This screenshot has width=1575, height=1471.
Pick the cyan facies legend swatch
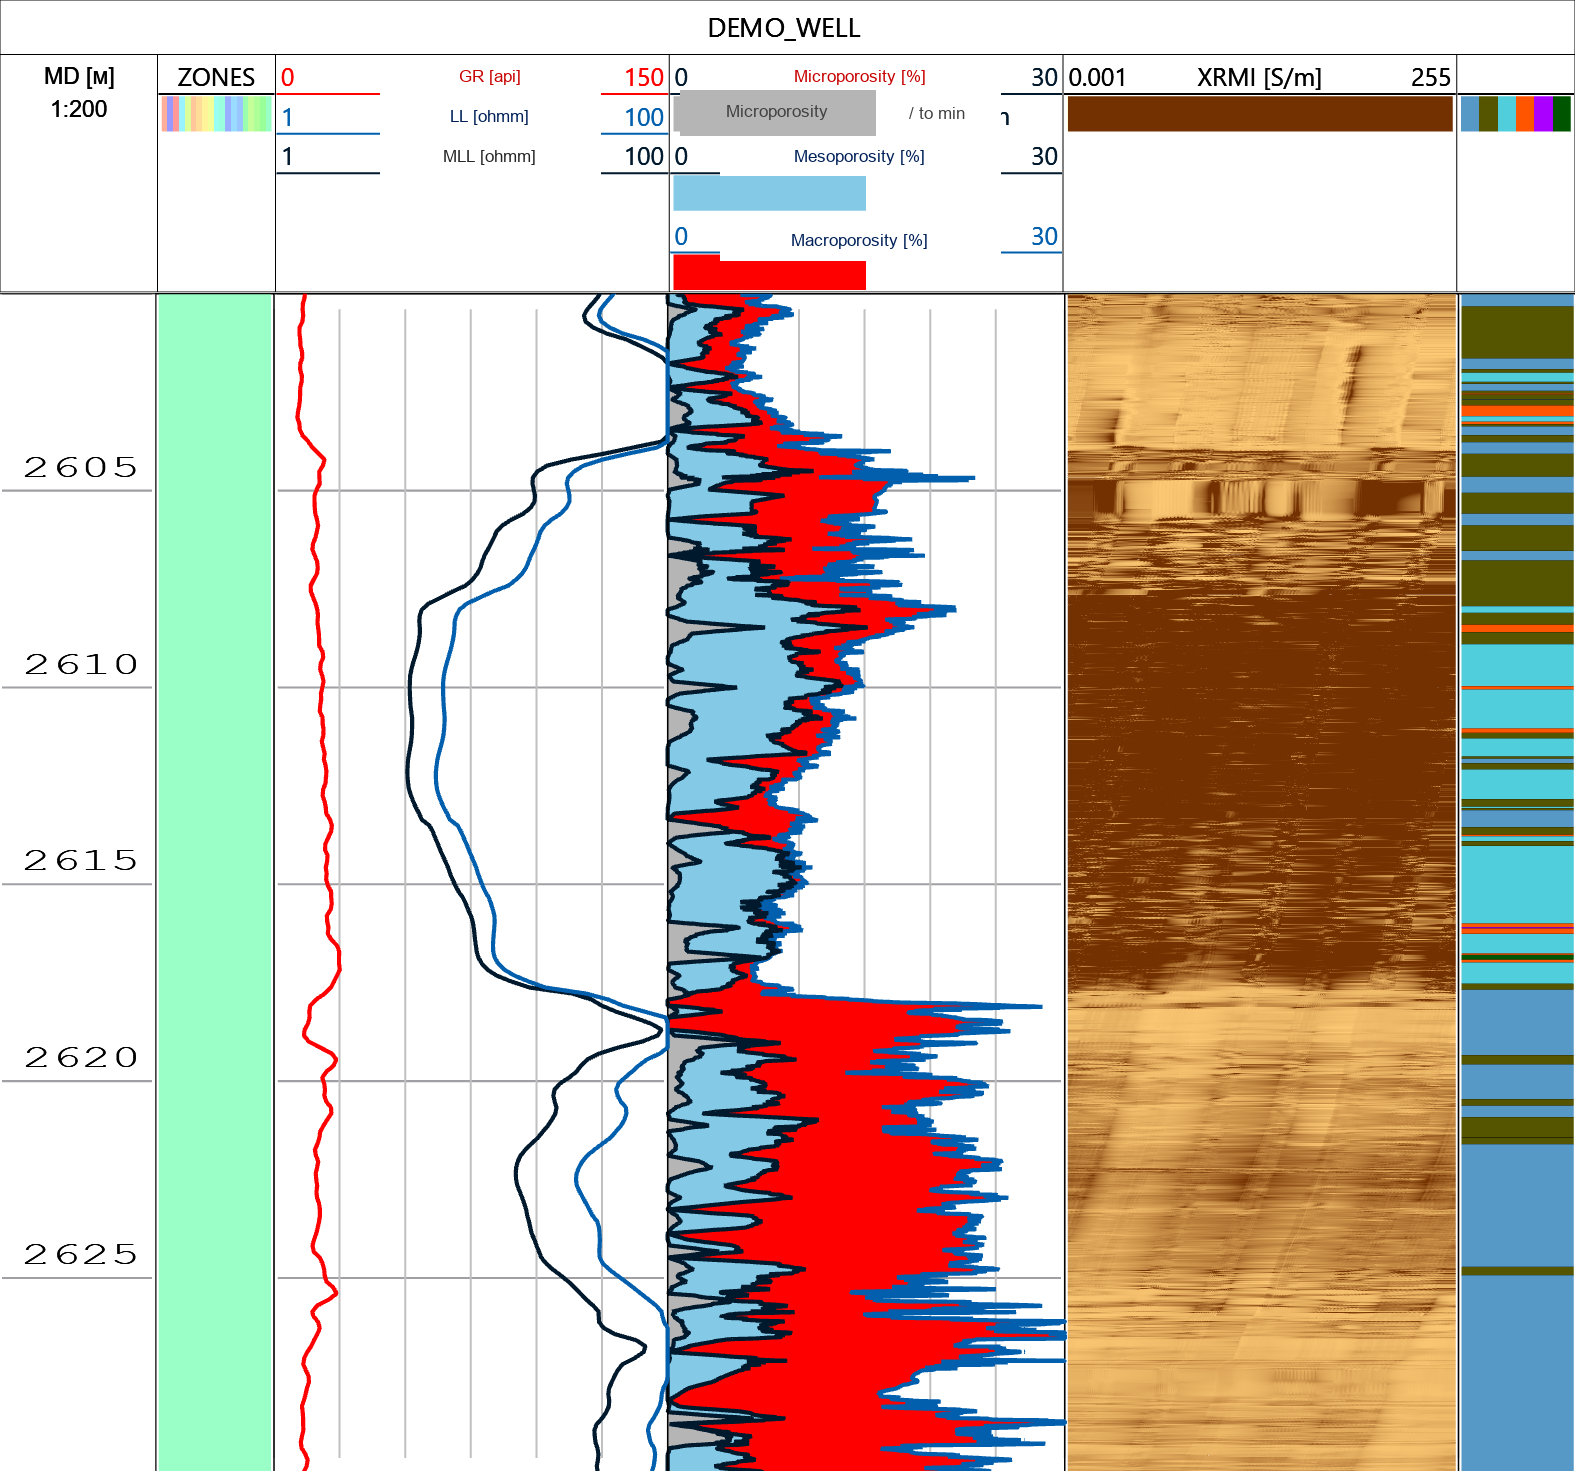(x=1507, y=114)
